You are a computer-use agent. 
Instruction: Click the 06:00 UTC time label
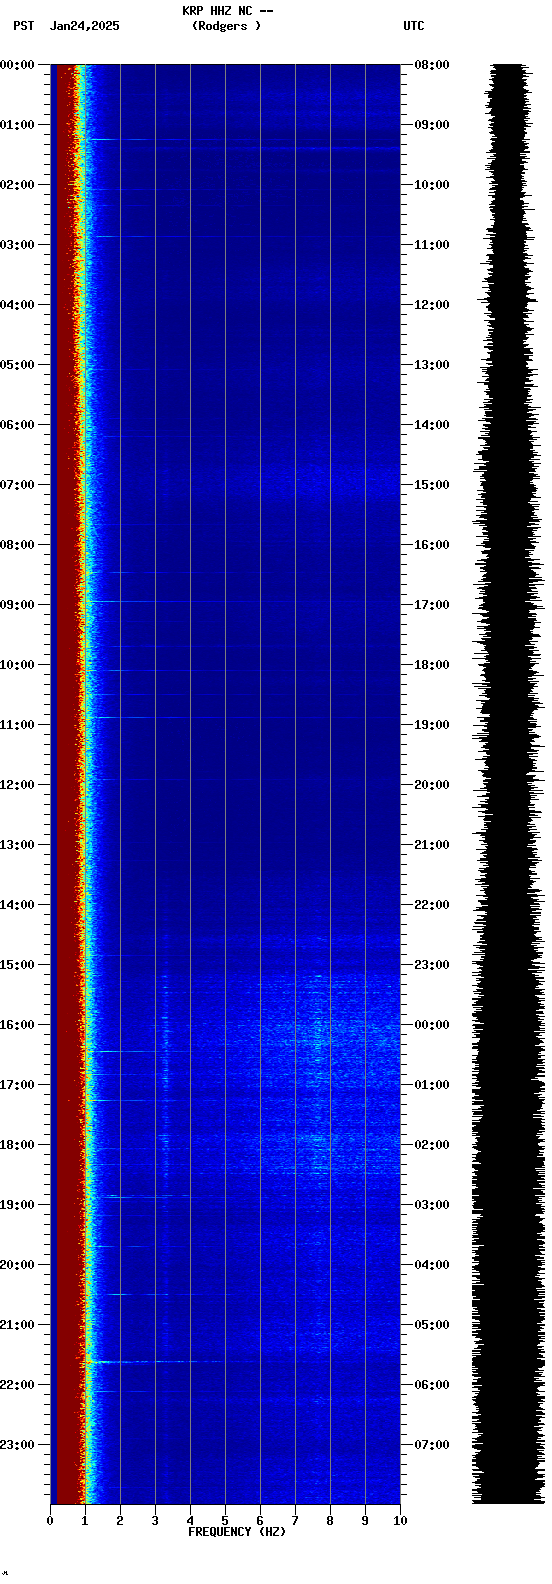pos(432,1385)
